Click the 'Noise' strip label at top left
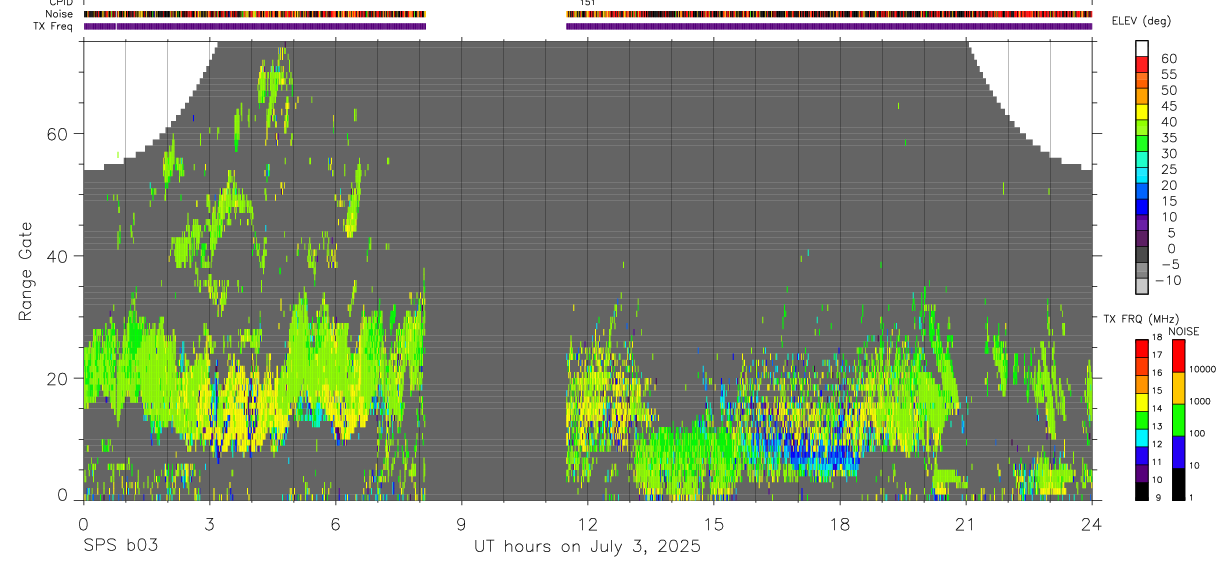This screenshot has width=1228, height=567. pyautogui.click(x=59, y=14)
